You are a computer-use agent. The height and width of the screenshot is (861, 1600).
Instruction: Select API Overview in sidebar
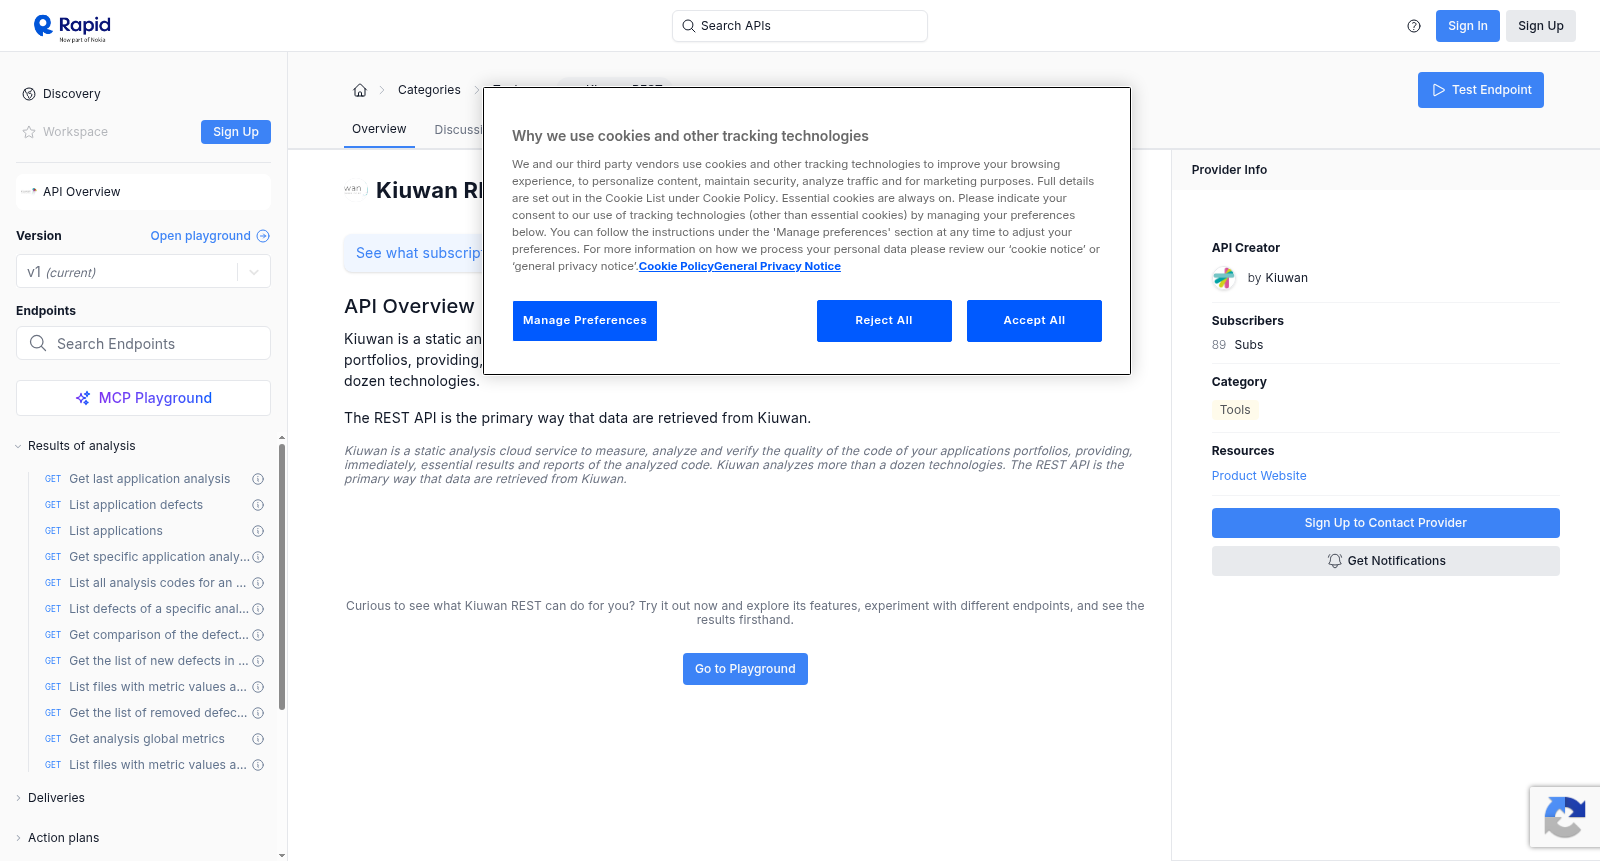pyautogui.click(x=143, y=192)
